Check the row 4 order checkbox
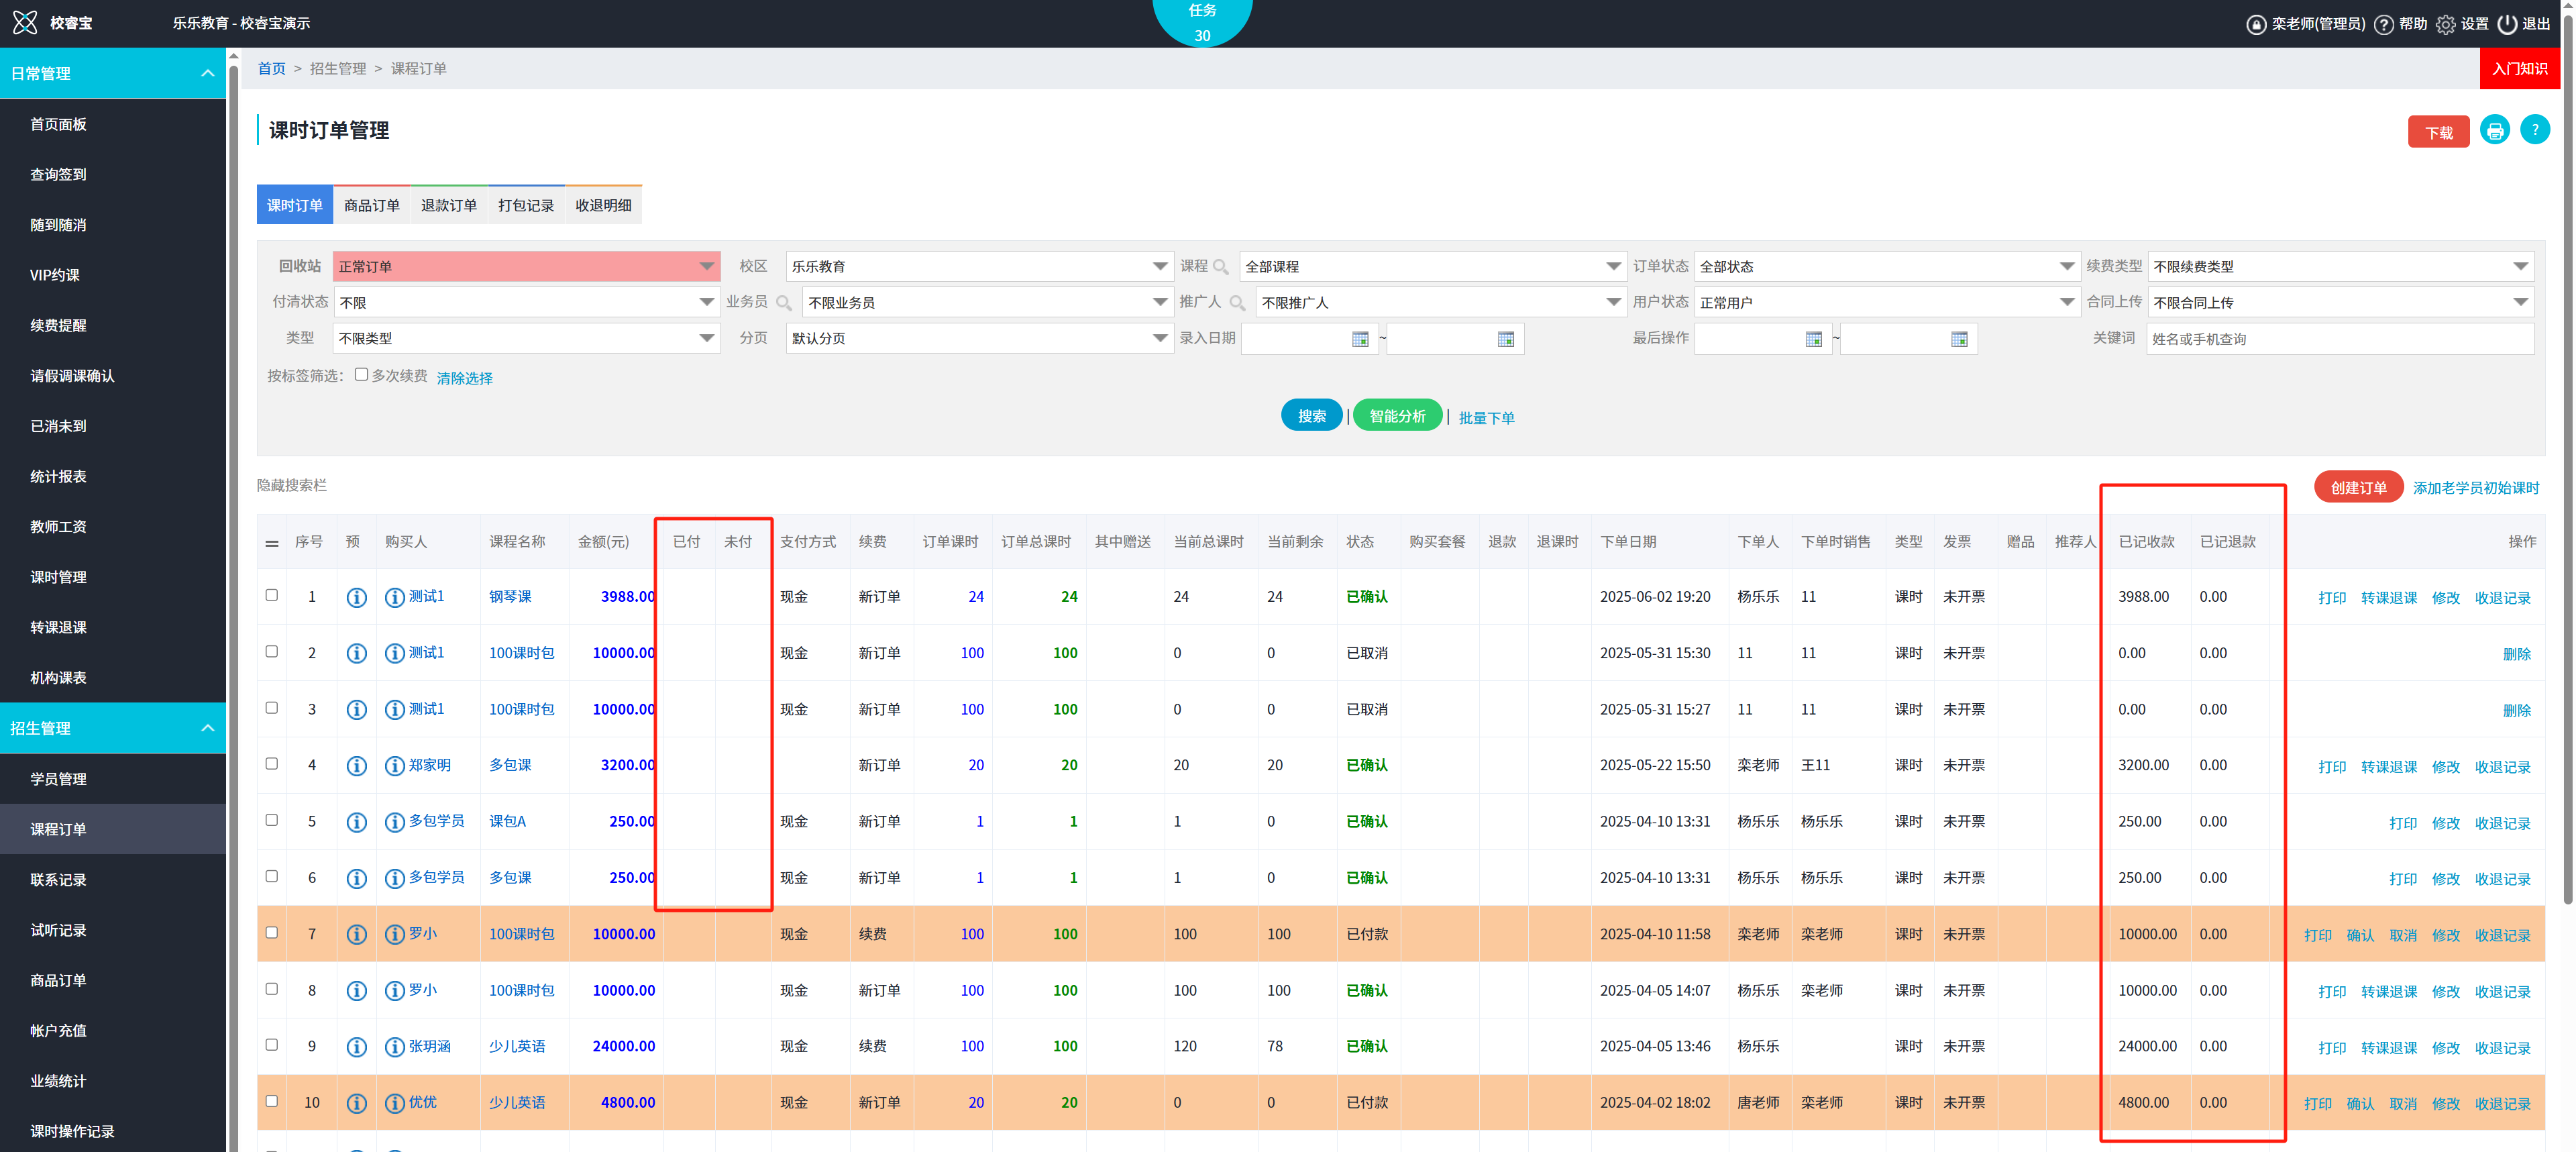2576x1152 pixels. [271, 764]
